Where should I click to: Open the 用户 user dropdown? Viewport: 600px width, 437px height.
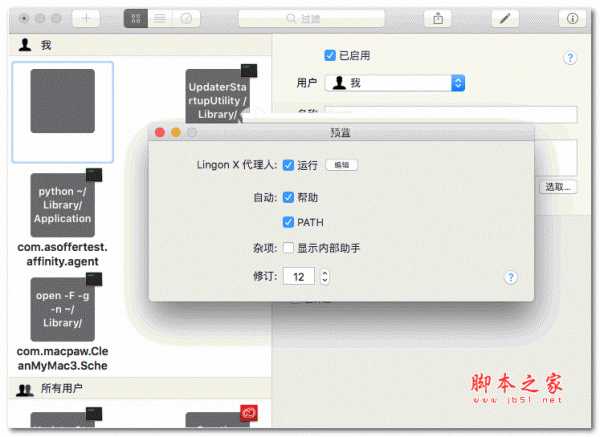(x=395, y=83)
